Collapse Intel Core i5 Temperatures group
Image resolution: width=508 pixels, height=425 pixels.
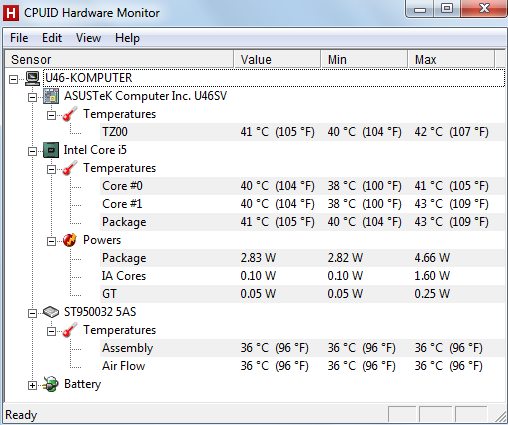pos(51,169)
